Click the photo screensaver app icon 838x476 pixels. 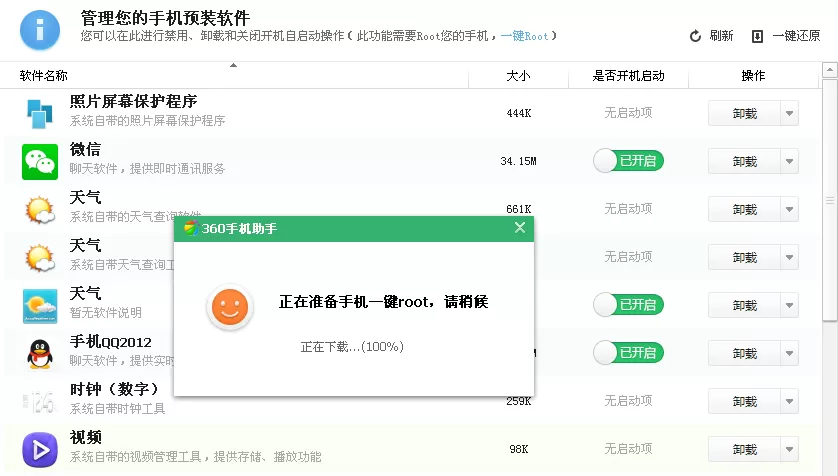pyautogui.click(x=40, y=113)
